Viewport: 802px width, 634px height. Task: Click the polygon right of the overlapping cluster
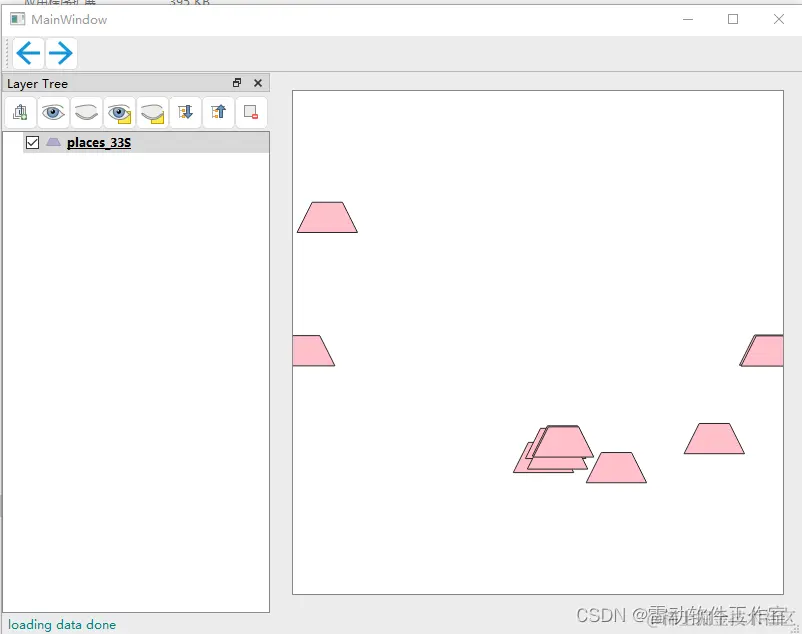[616, 468]
